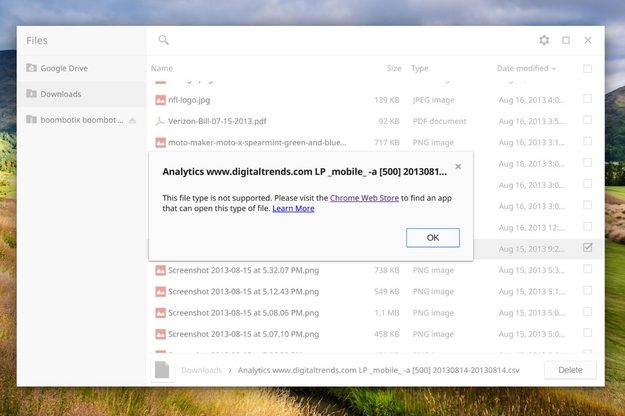Uncheck the selected Aug 15, 2013 9:2 row
Image resolution: width=625 pixels, height=416 pixels.
587,247
